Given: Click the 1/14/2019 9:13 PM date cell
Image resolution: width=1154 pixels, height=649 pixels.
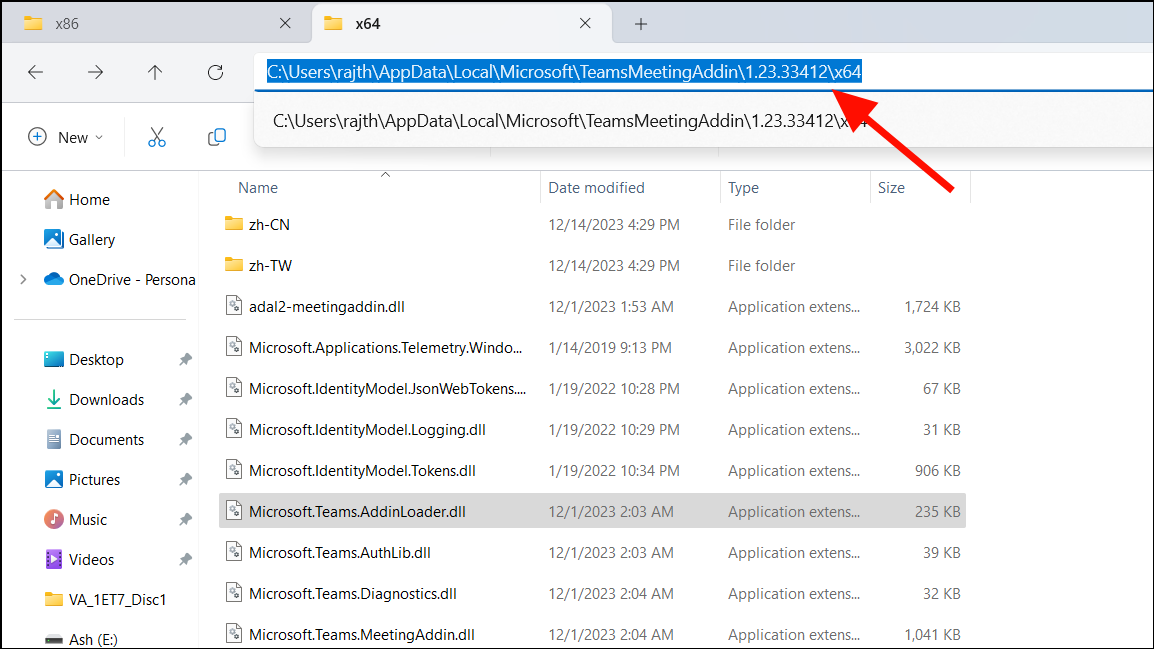Looking at the screenshot, I should [x=610, y=347].
